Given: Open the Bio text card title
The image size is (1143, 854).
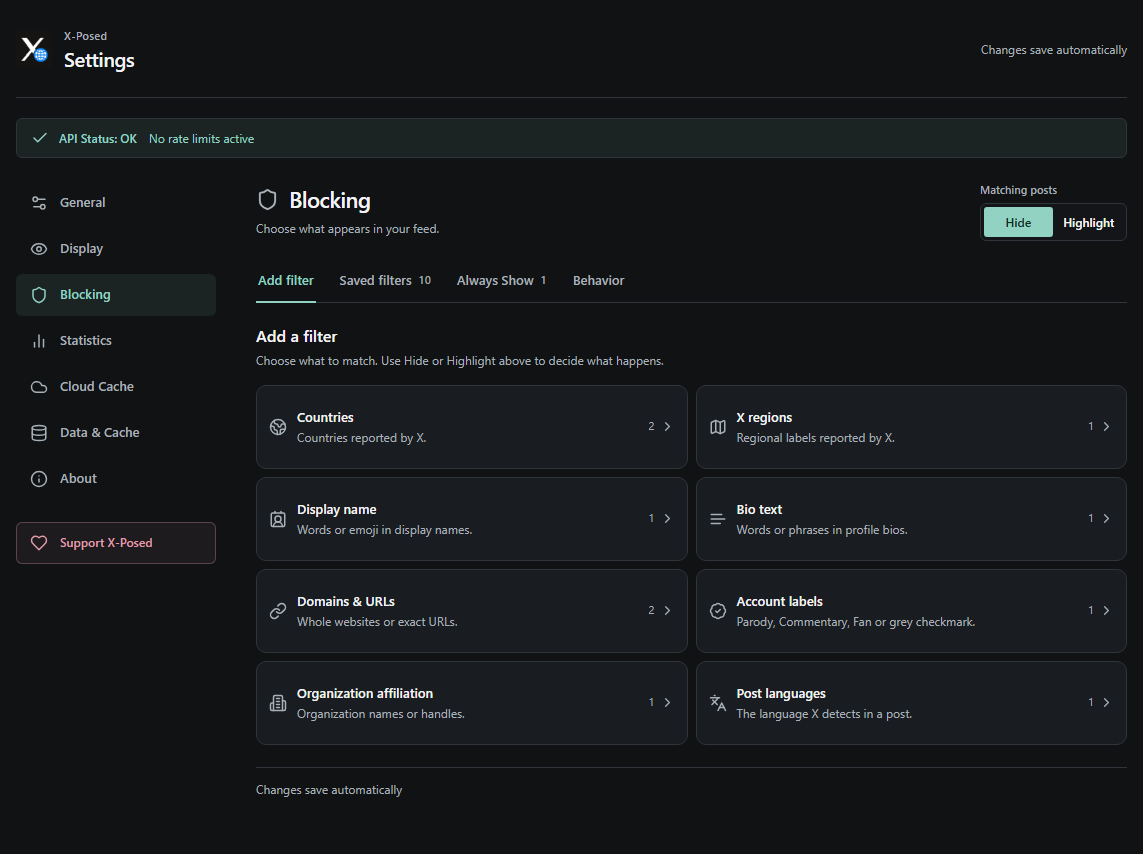Looking at the screenshot, I should point(759,509).
